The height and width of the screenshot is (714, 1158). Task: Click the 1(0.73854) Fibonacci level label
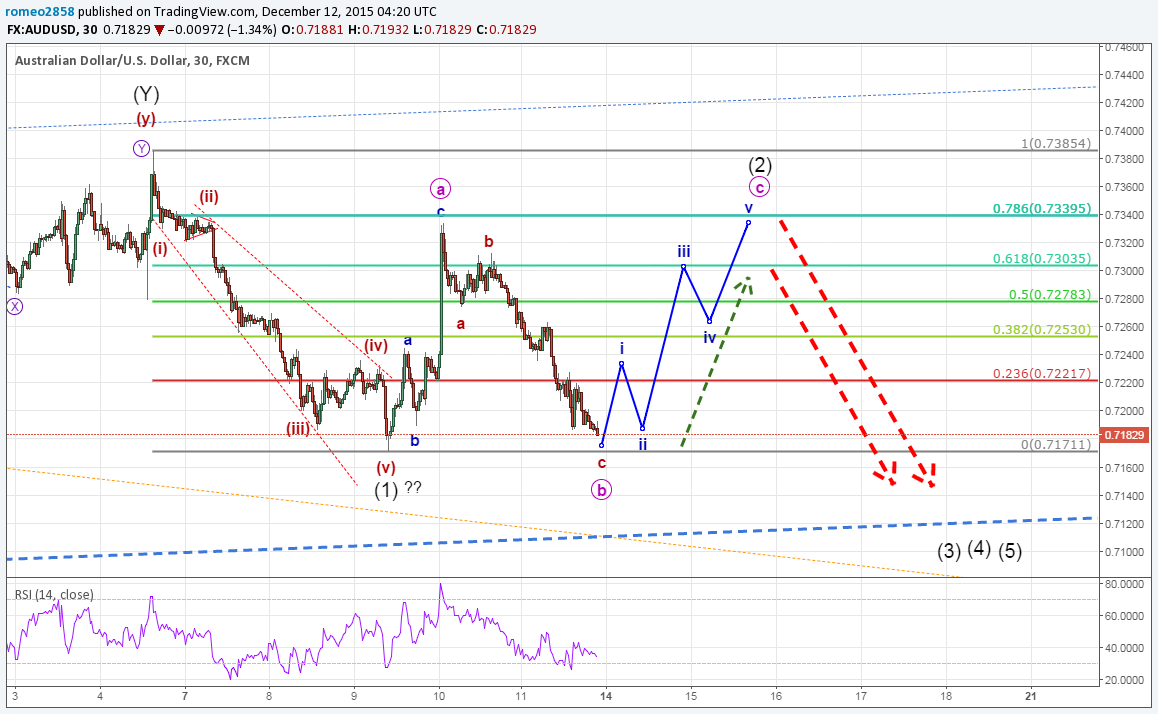1056,143
